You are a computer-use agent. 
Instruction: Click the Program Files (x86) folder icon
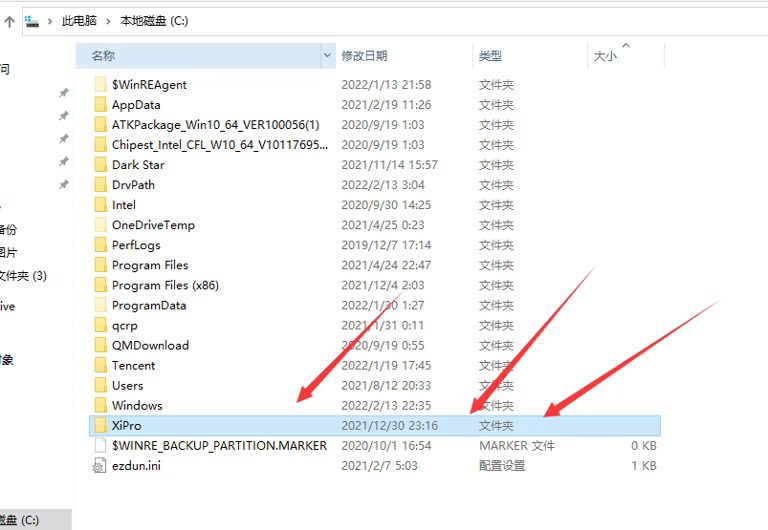click(x=100, y=285)
